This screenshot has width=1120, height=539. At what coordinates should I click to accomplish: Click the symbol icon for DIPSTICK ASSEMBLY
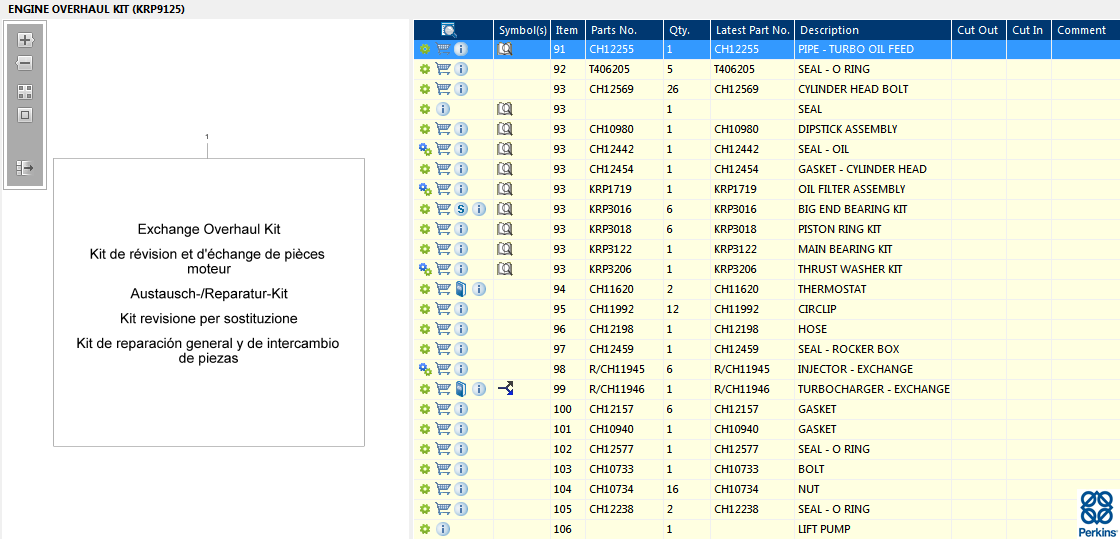pyautogui.click(x=505, y=129)
